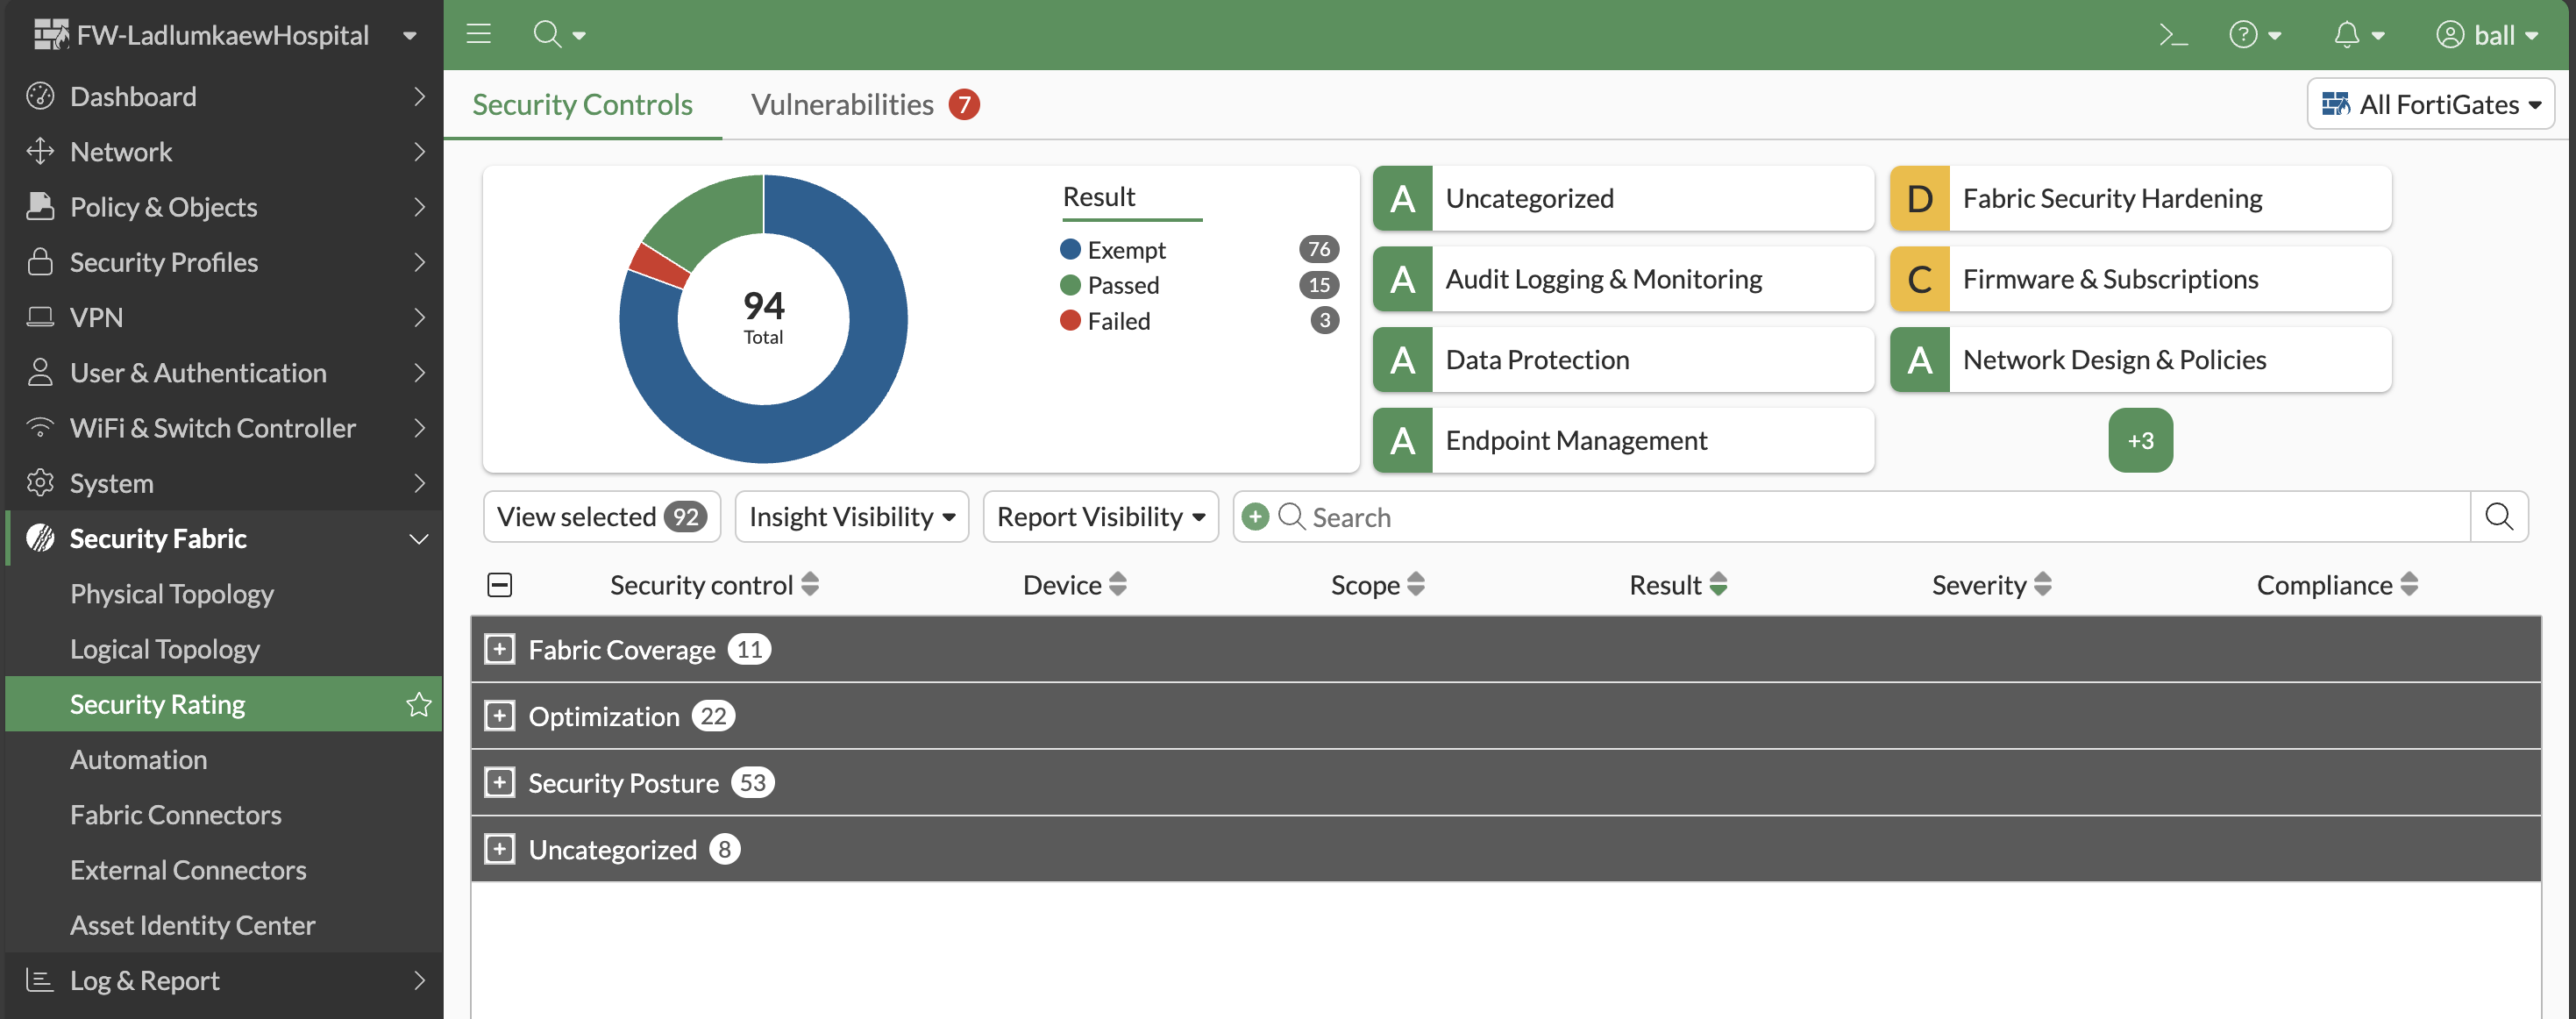Click the VPN laptop icon
This screenshot has width=2576, height=1019.
pyautogui.click(x=40, y=317)
